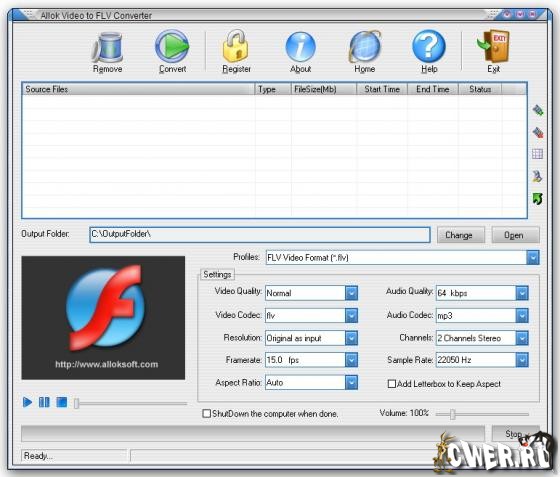This screenshot has width=560, height=477.
Task: Click the Open output folder button
Action: (x=515, y=235)
